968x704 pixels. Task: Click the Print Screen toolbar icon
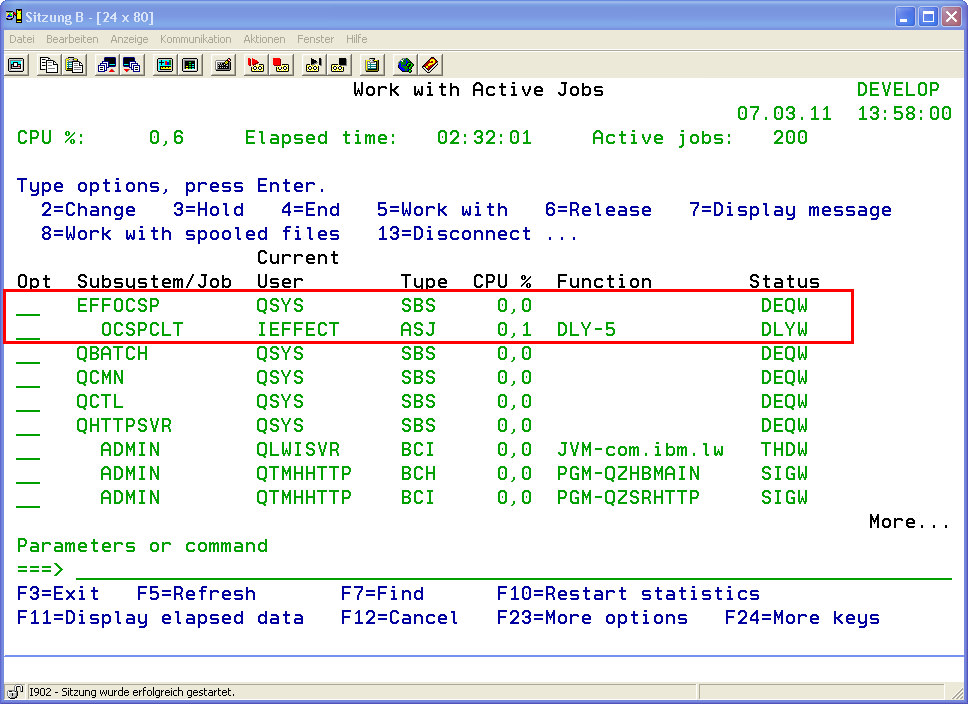pos(17,65)
